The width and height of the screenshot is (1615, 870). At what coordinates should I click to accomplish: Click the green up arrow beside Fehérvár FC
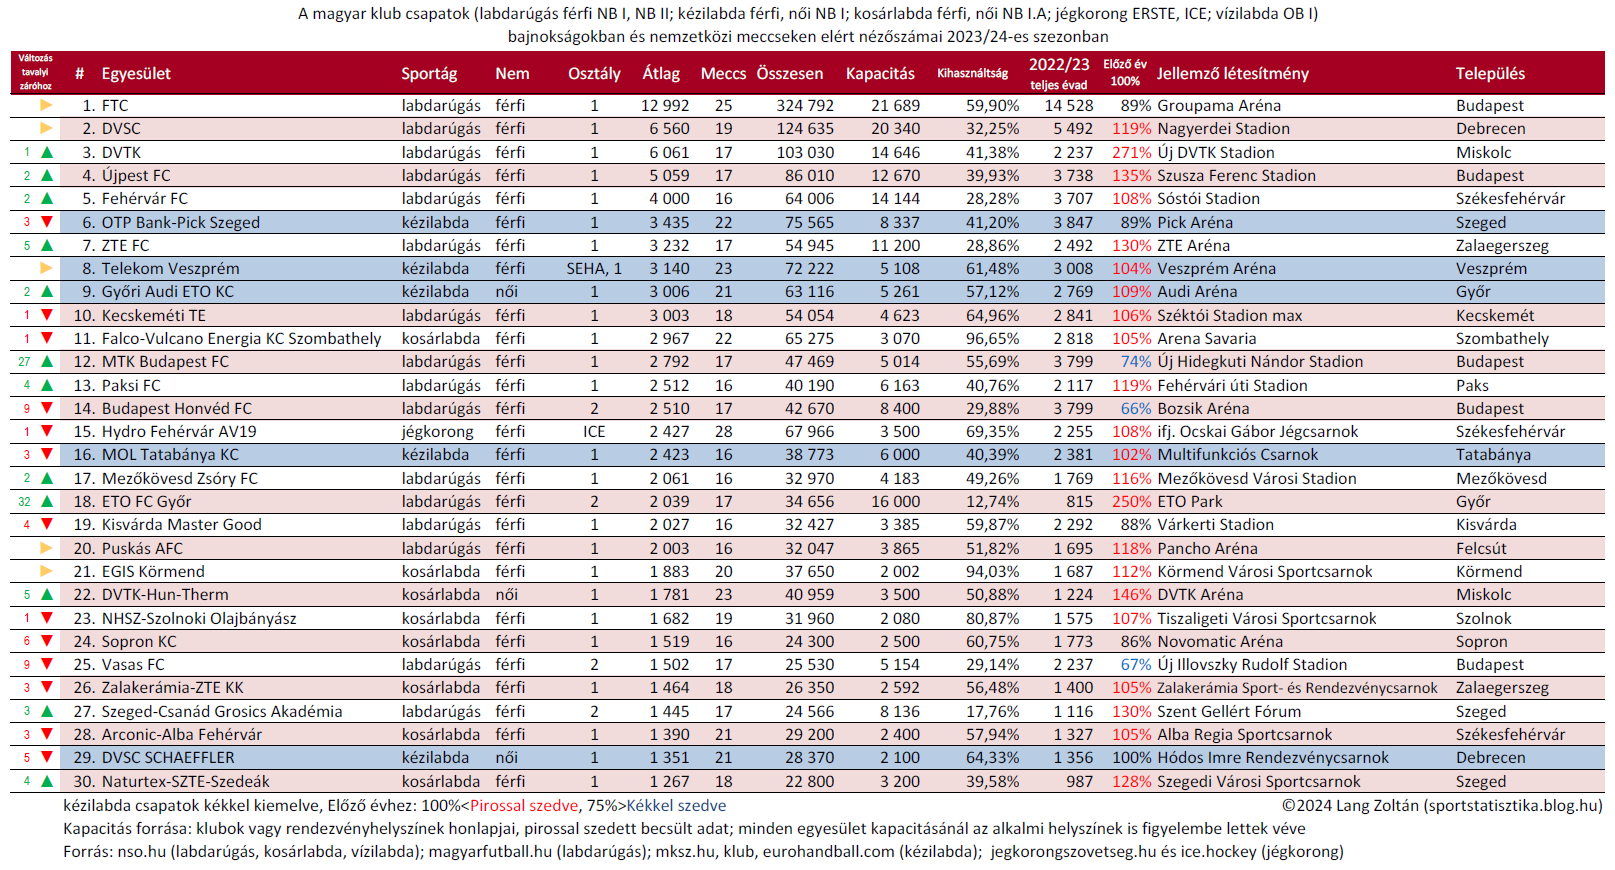point(46,198)
